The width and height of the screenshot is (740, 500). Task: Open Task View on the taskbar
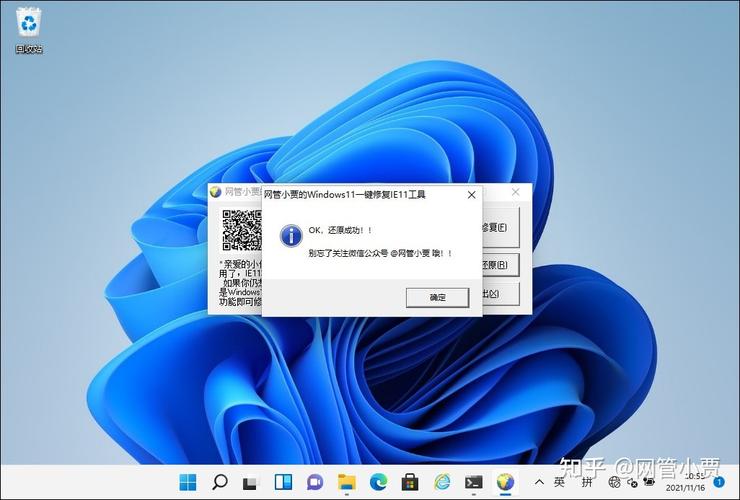point(251,483)
